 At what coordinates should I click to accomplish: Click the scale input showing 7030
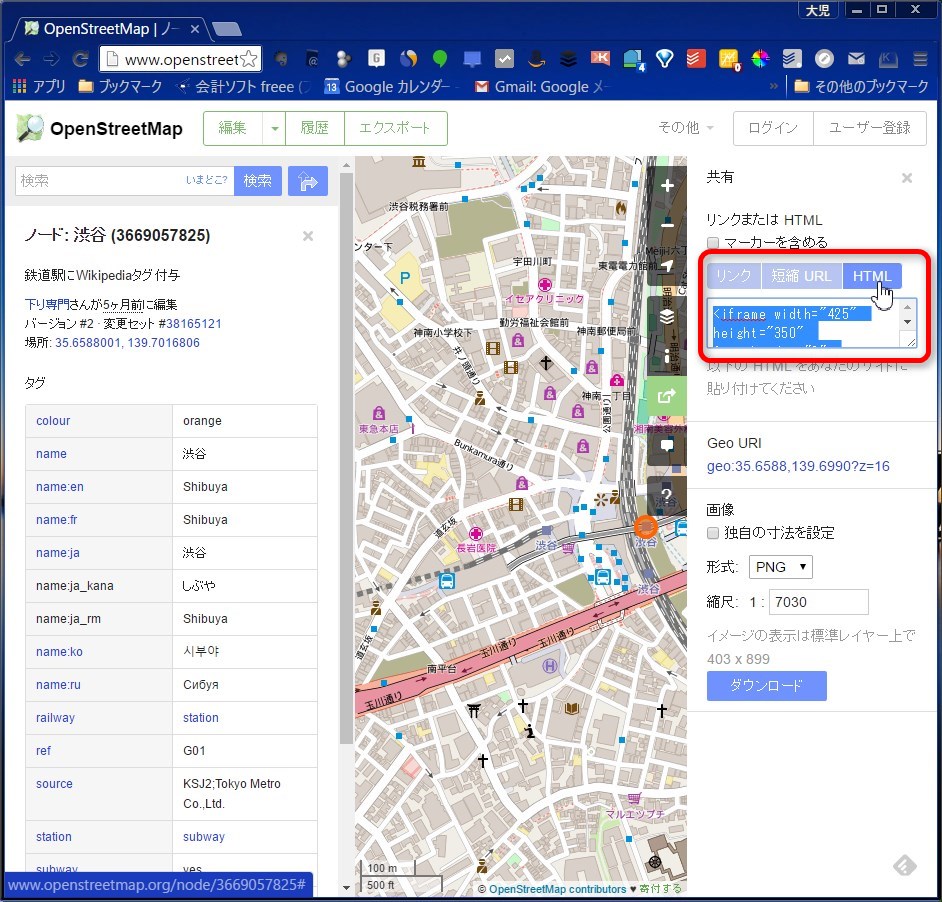[x=819, y=602]
